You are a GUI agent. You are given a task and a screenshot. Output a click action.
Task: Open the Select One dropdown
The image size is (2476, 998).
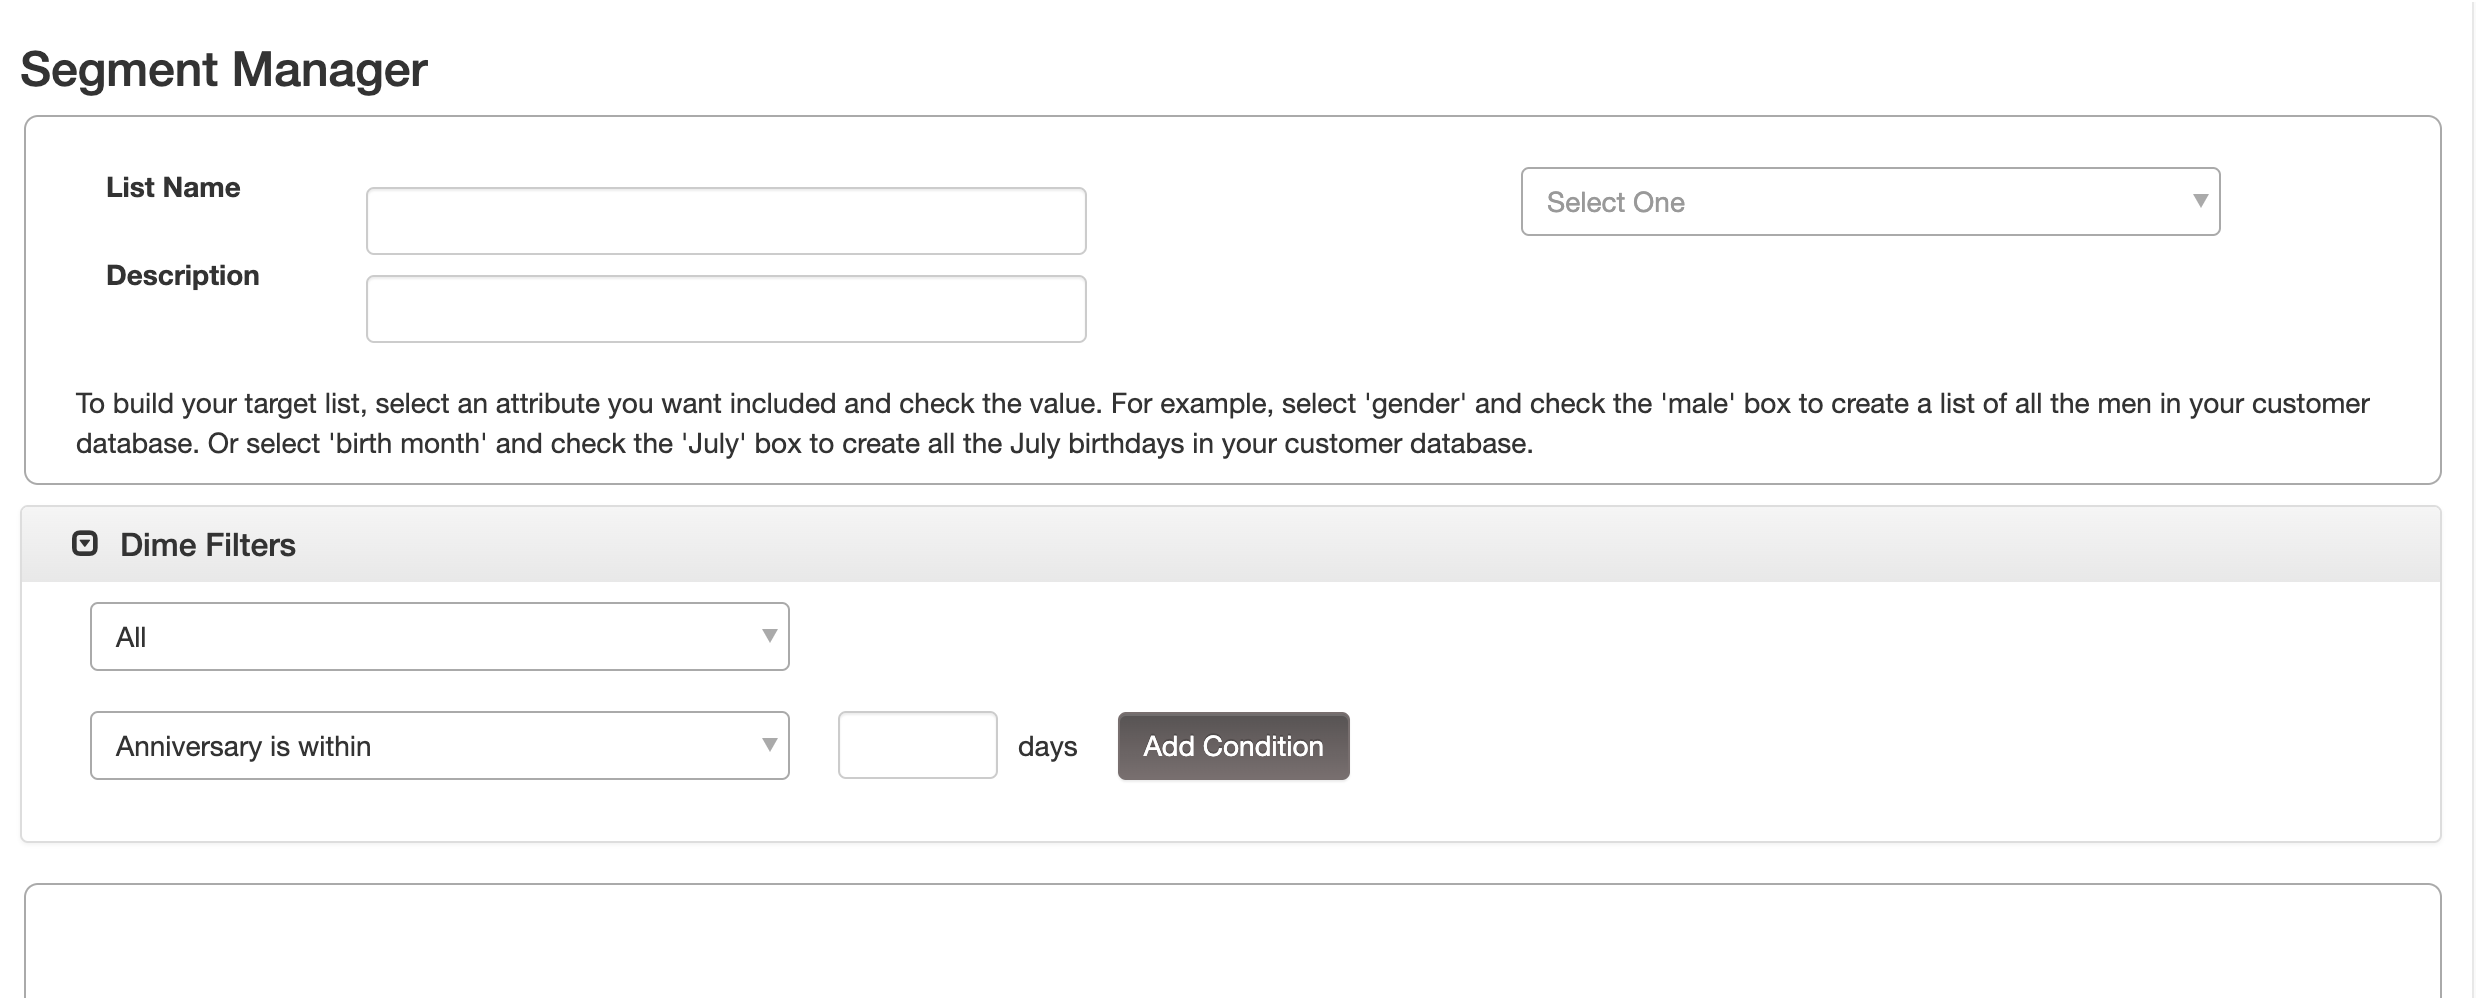tap(1870, 202)
